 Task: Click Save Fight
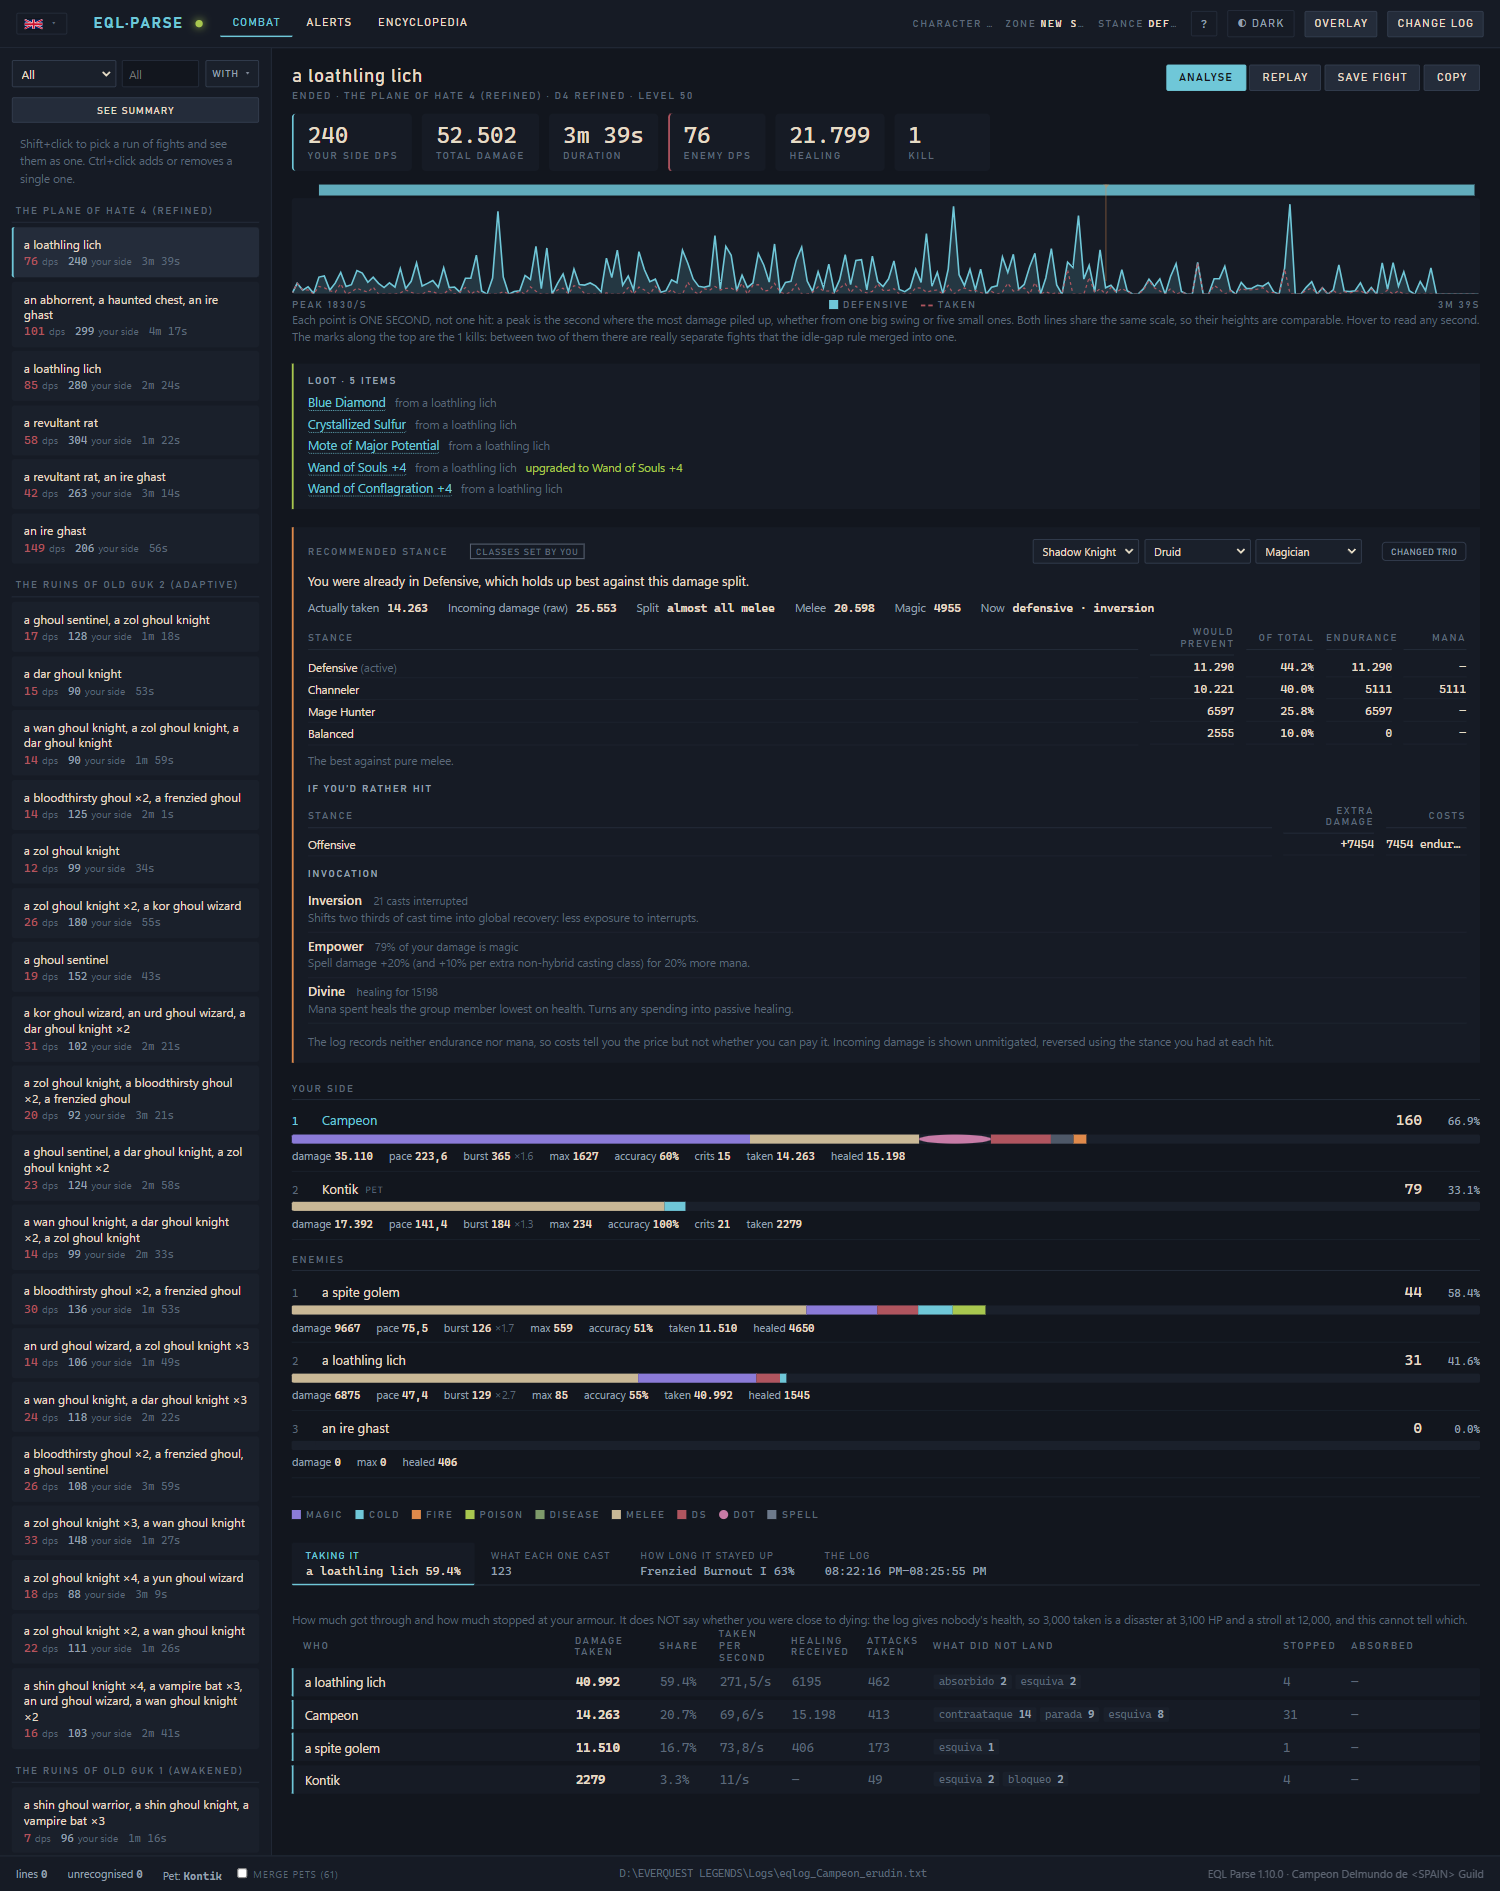pos(1372,77)
